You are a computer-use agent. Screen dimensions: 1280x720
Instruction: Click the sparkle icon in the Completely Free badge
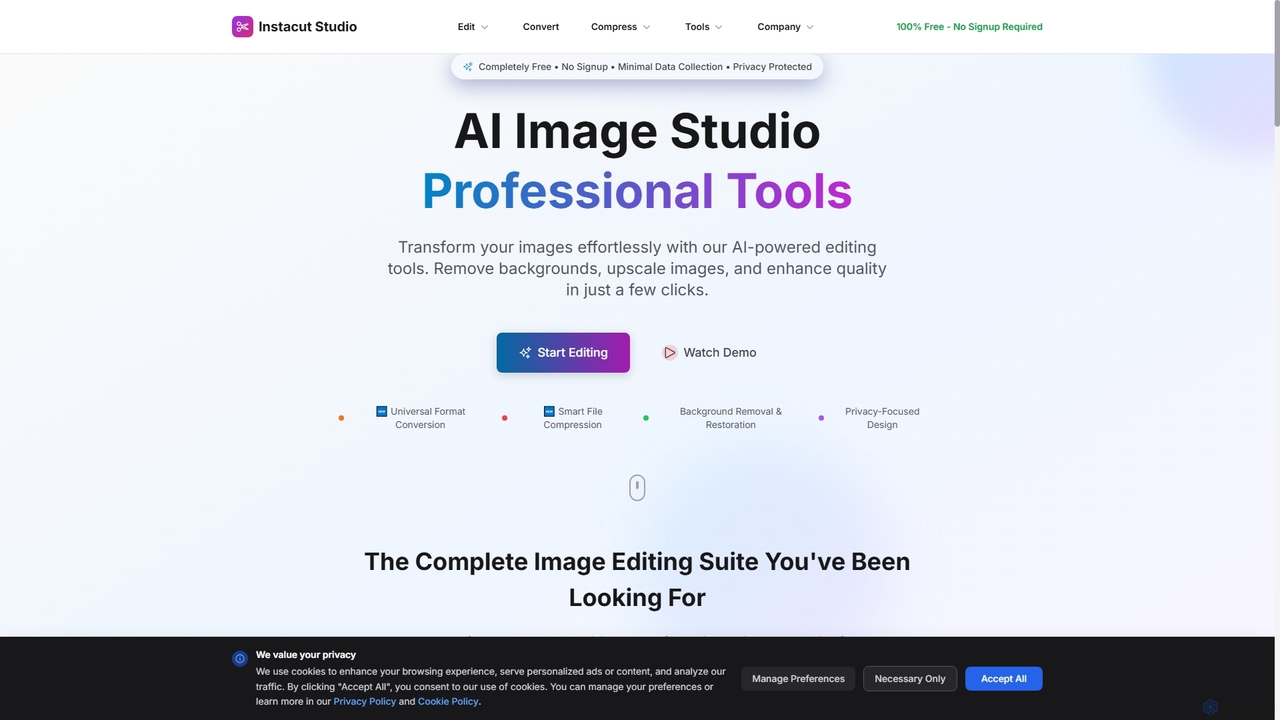pos(467,67)
